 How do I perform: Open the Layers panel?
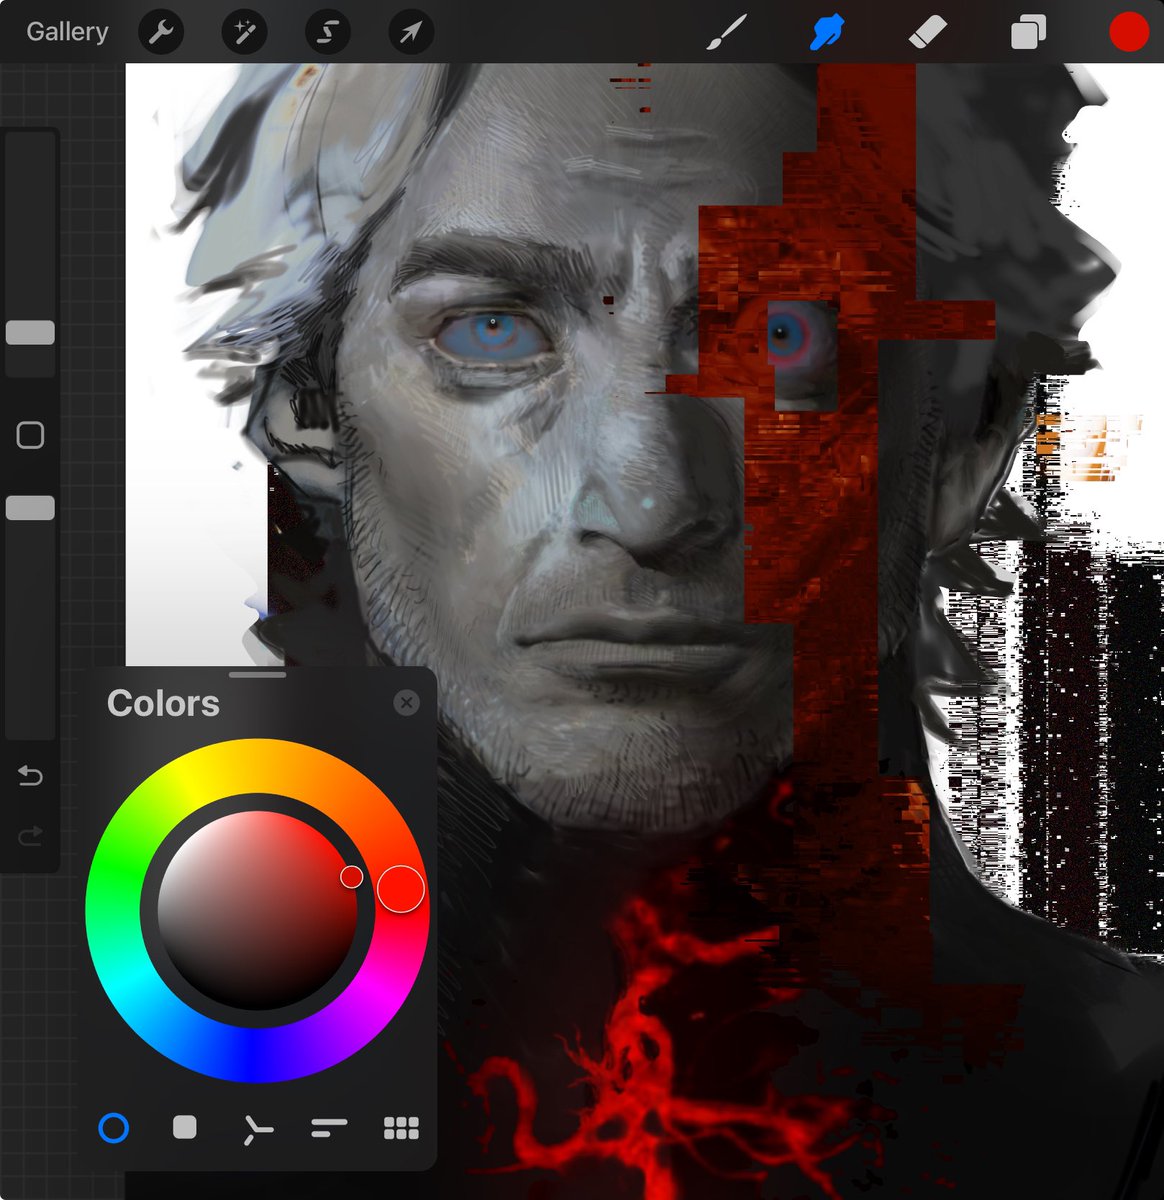click(x=1028, y=31)
